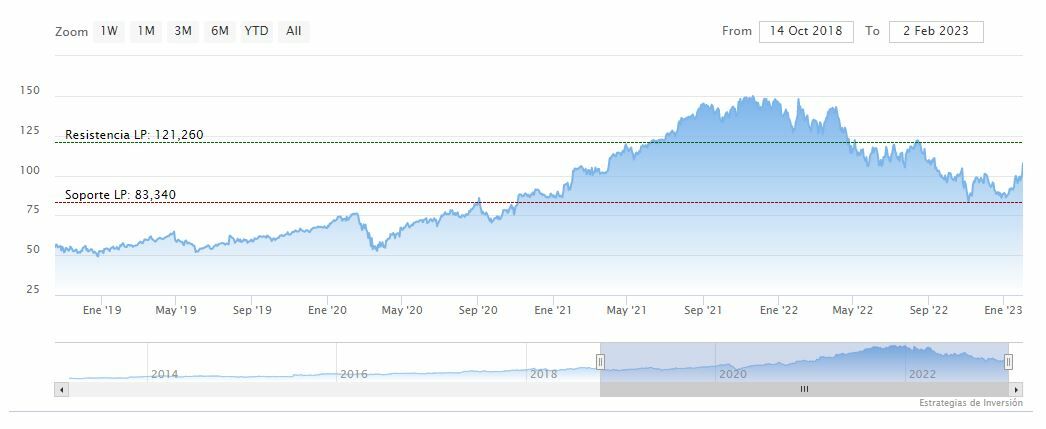Set zoom to 3M

(183, 31)
